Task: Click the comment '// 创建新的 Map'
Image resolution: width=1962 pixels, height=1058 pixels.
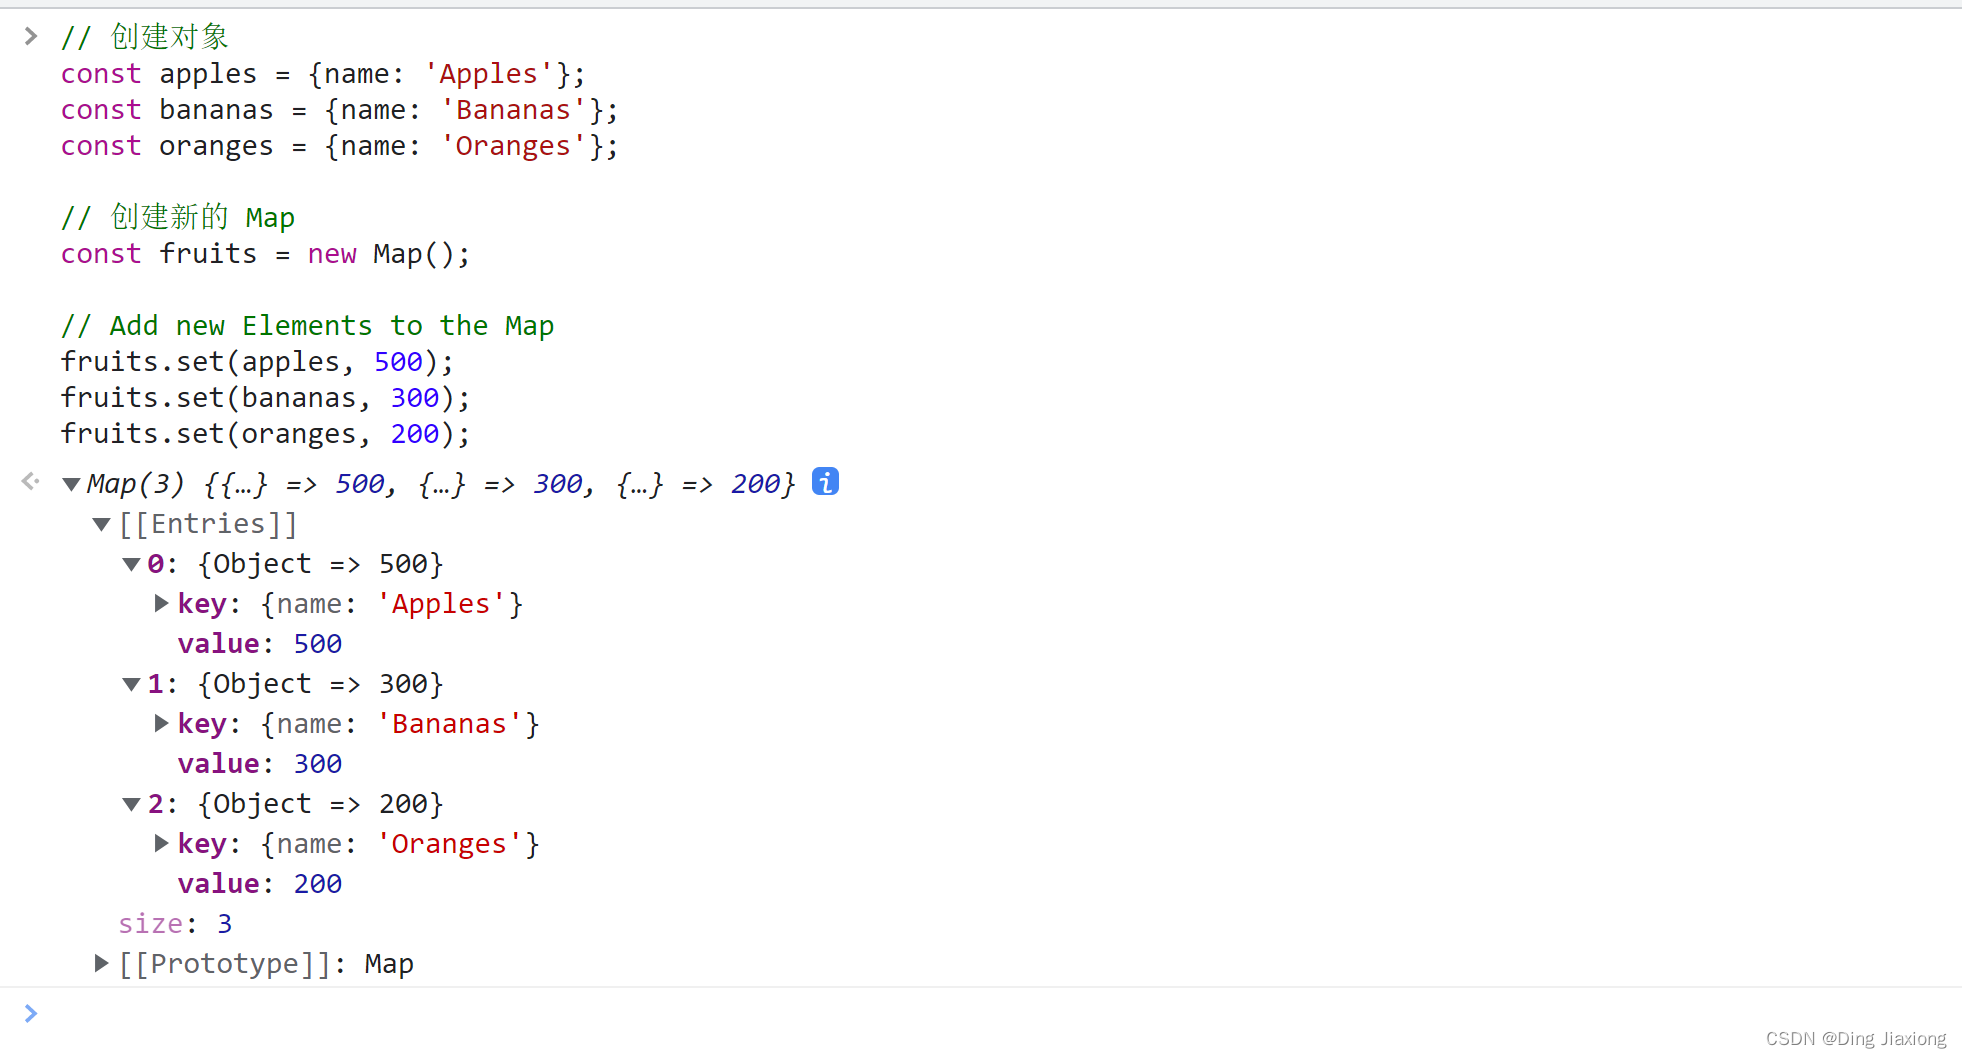Action: (x=178, y=217)
